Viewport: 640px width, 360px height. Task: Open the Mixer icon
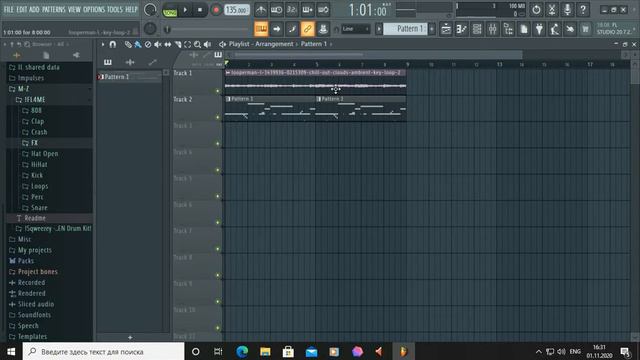(x=493, y=29)
